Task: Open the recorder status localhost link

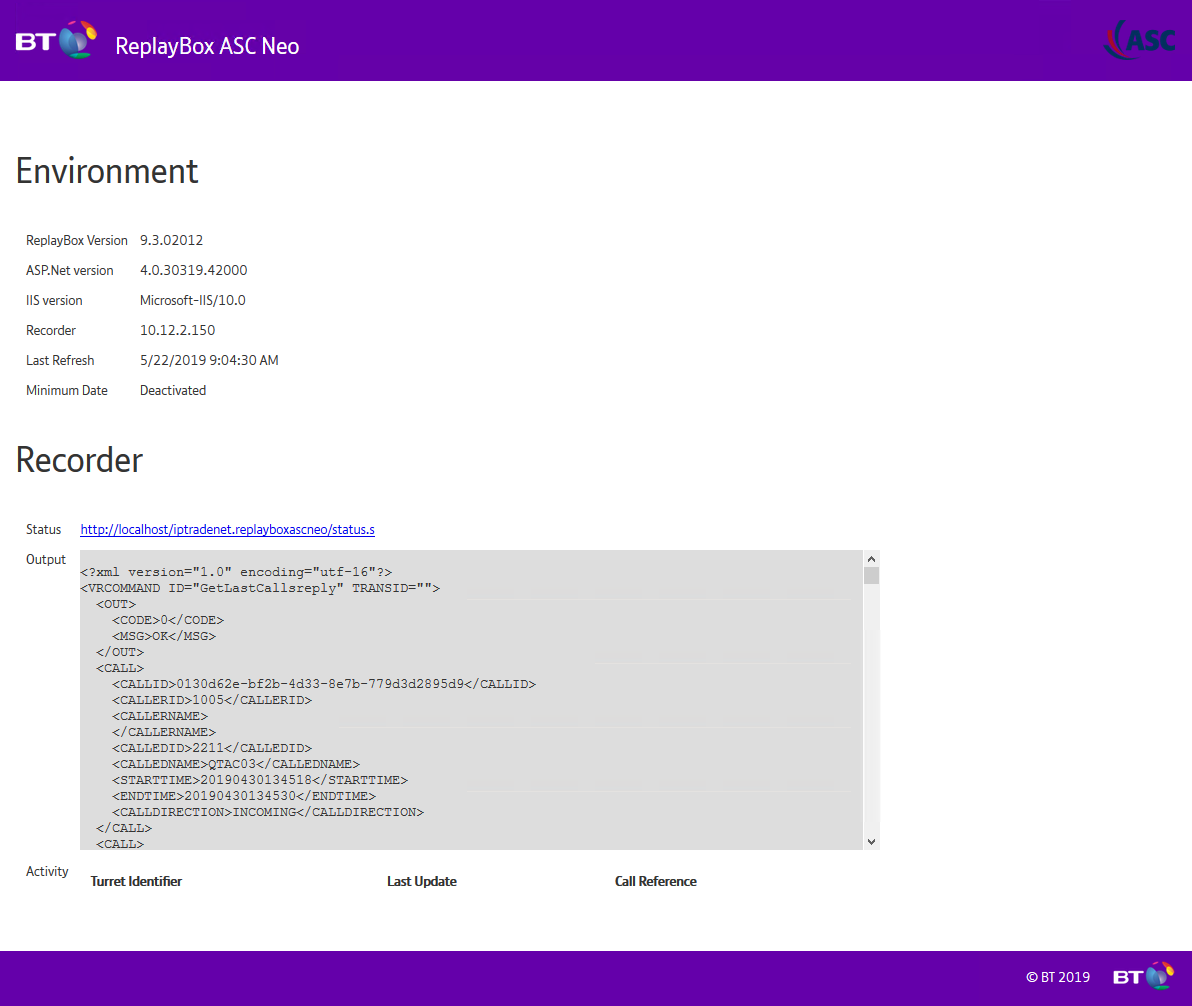Action: (227, 529)
